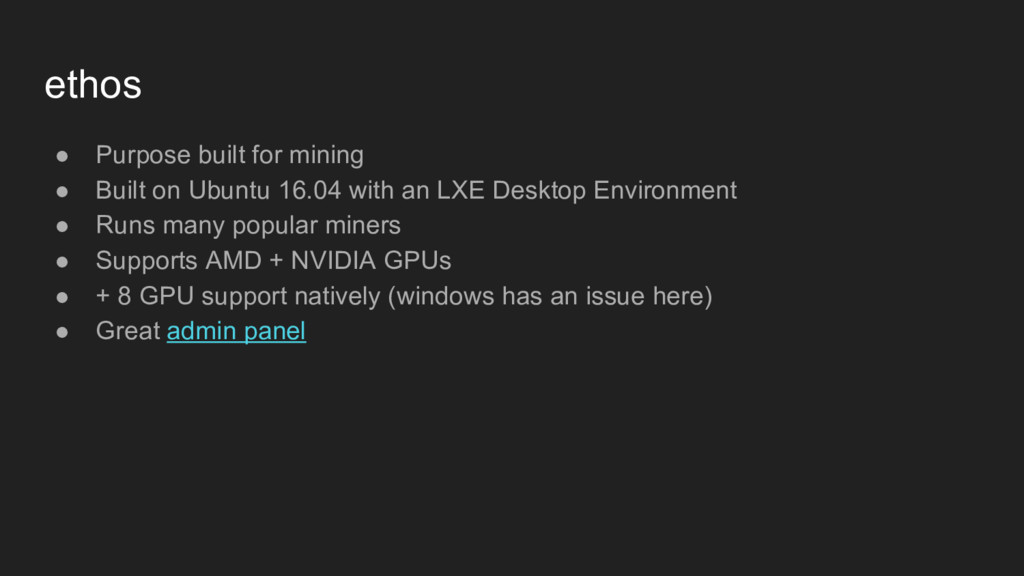Select the Purpose built for mining line
Image resolution: width=1024 pixels, height=576 pixels.
click(229, 155)
